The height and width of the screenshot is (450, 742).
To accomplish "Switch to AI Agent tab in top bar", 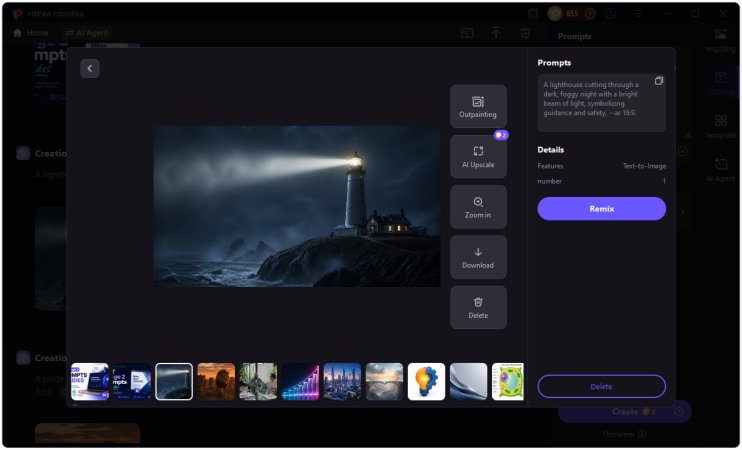I will [x=87, y=33].
